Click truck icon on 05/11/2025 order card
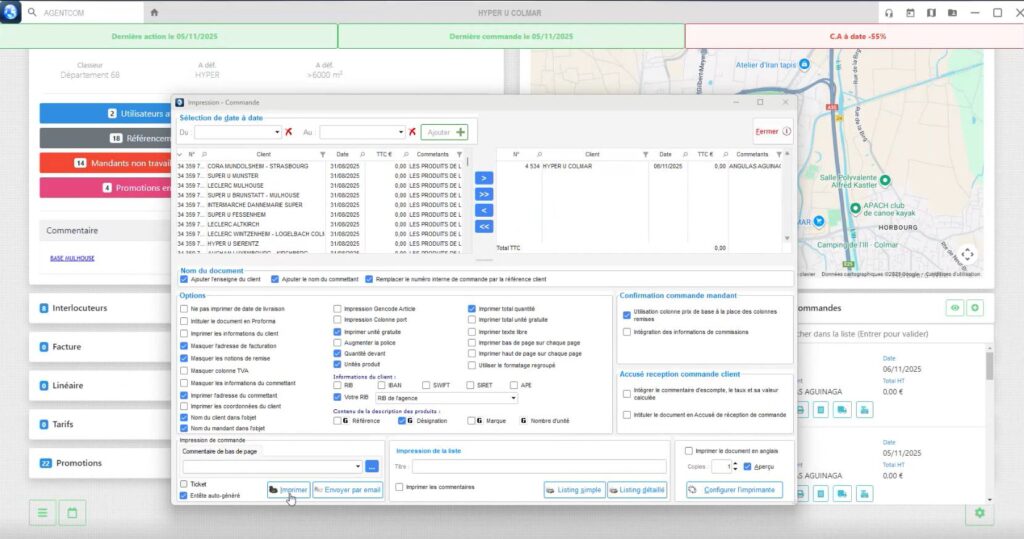 (x=842, y=494)
